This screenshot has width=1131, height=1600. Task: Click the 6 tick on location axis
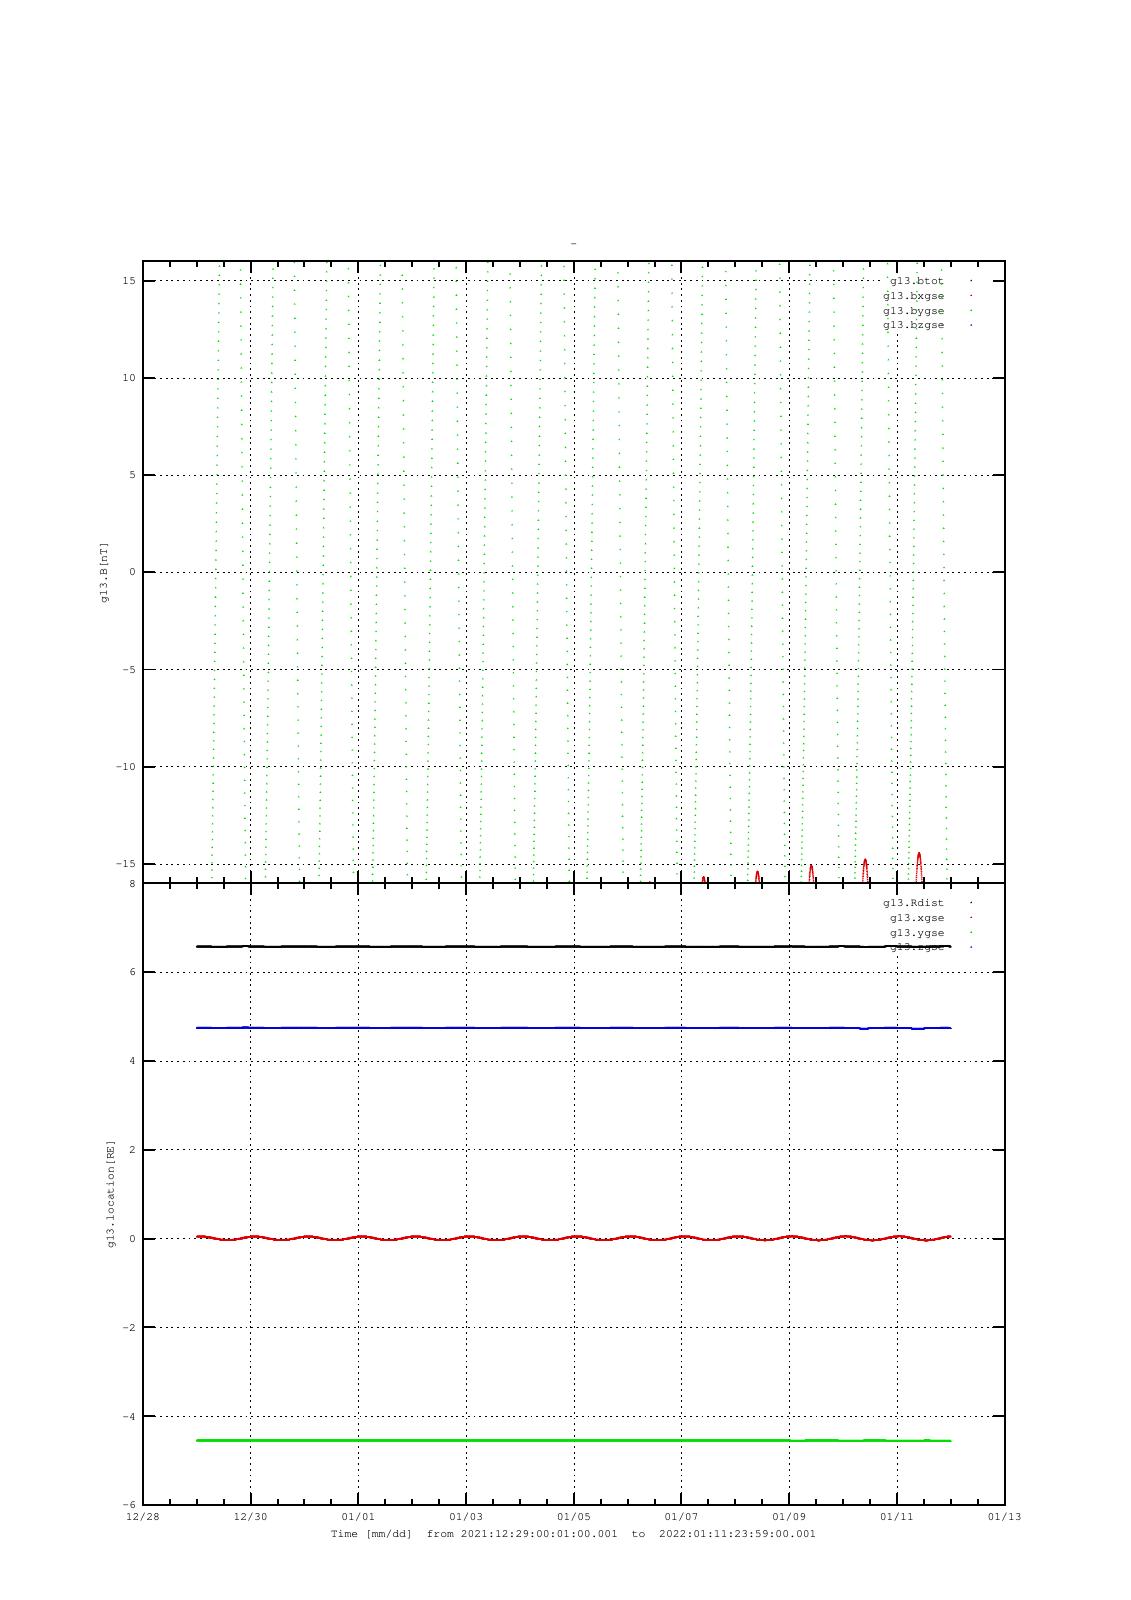pos(133,972)
